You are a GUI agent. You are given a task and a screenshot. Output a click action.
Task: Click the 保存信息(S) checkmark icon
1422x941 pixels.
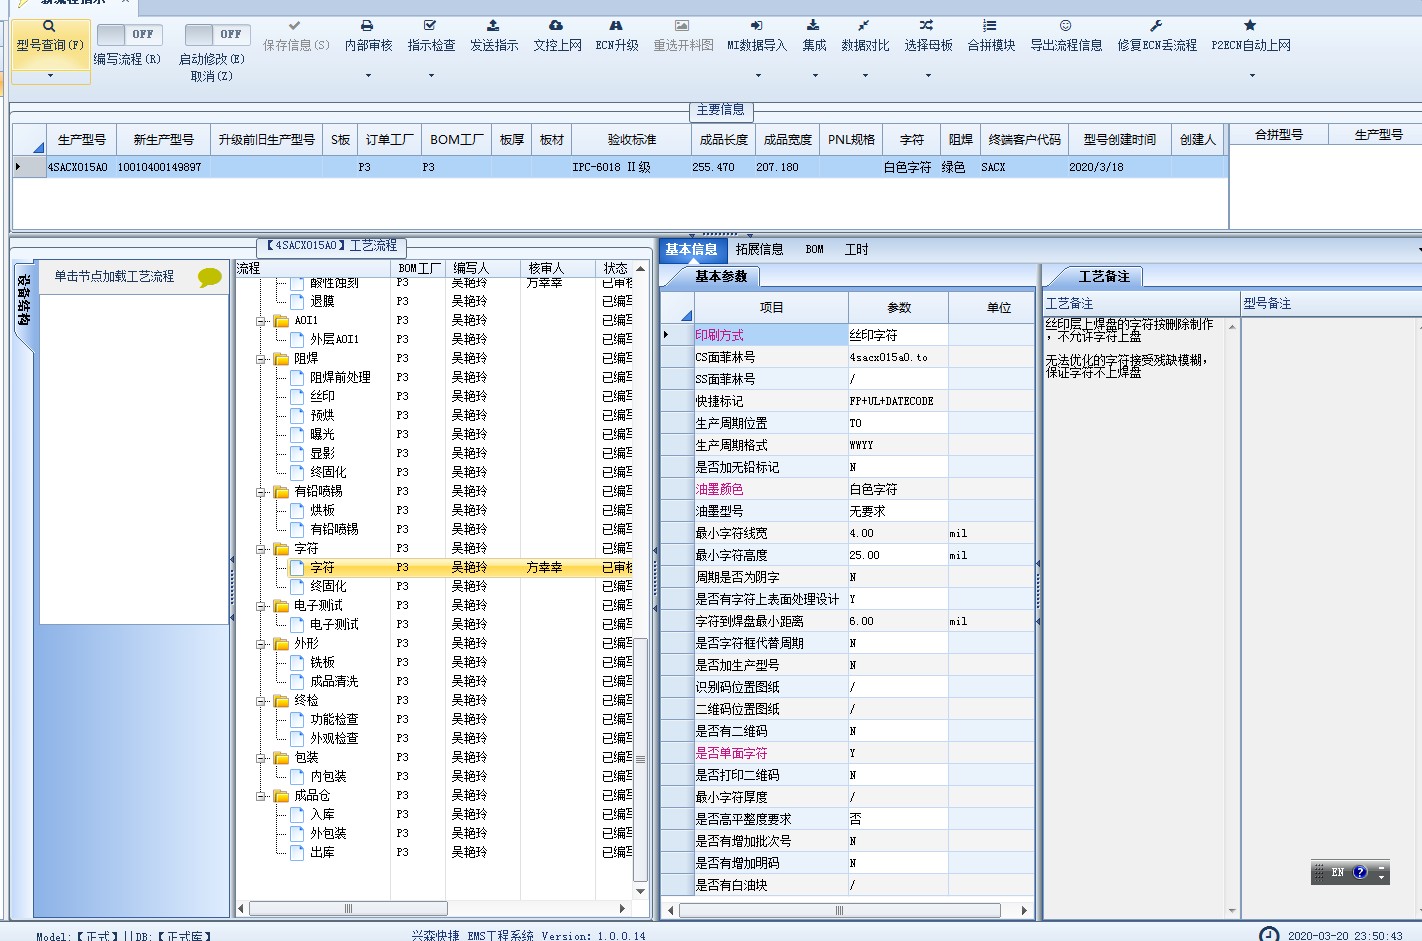(x=294, y=25)
